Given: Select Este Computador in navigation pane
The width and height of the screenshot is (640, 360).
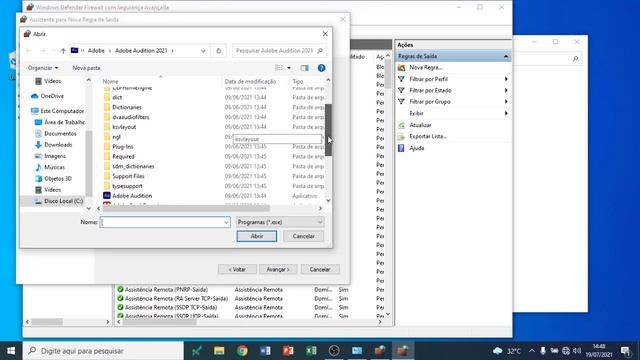Looking at the screenshot, I should [x=62, y=111].
